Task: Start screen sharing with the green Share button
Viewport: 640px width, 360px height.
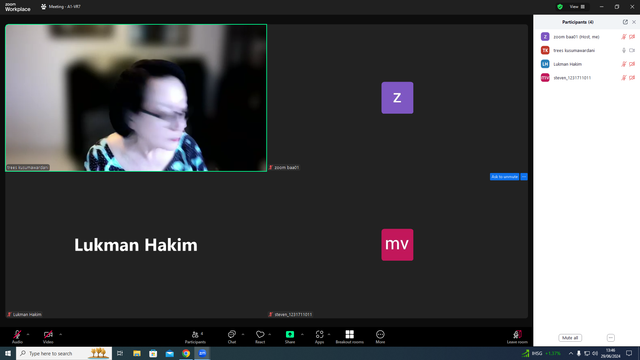Action: [290, 337]
